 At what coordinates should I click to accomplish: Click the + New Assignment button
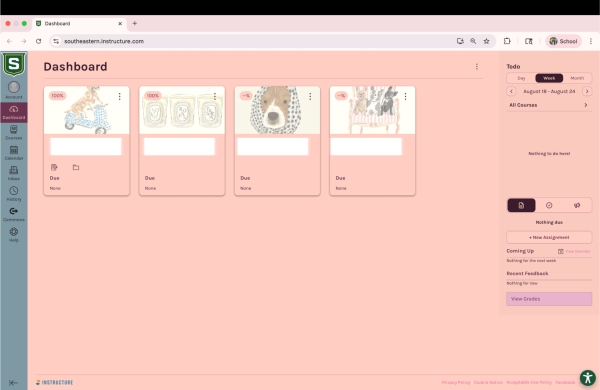click(x=549, y=237)
